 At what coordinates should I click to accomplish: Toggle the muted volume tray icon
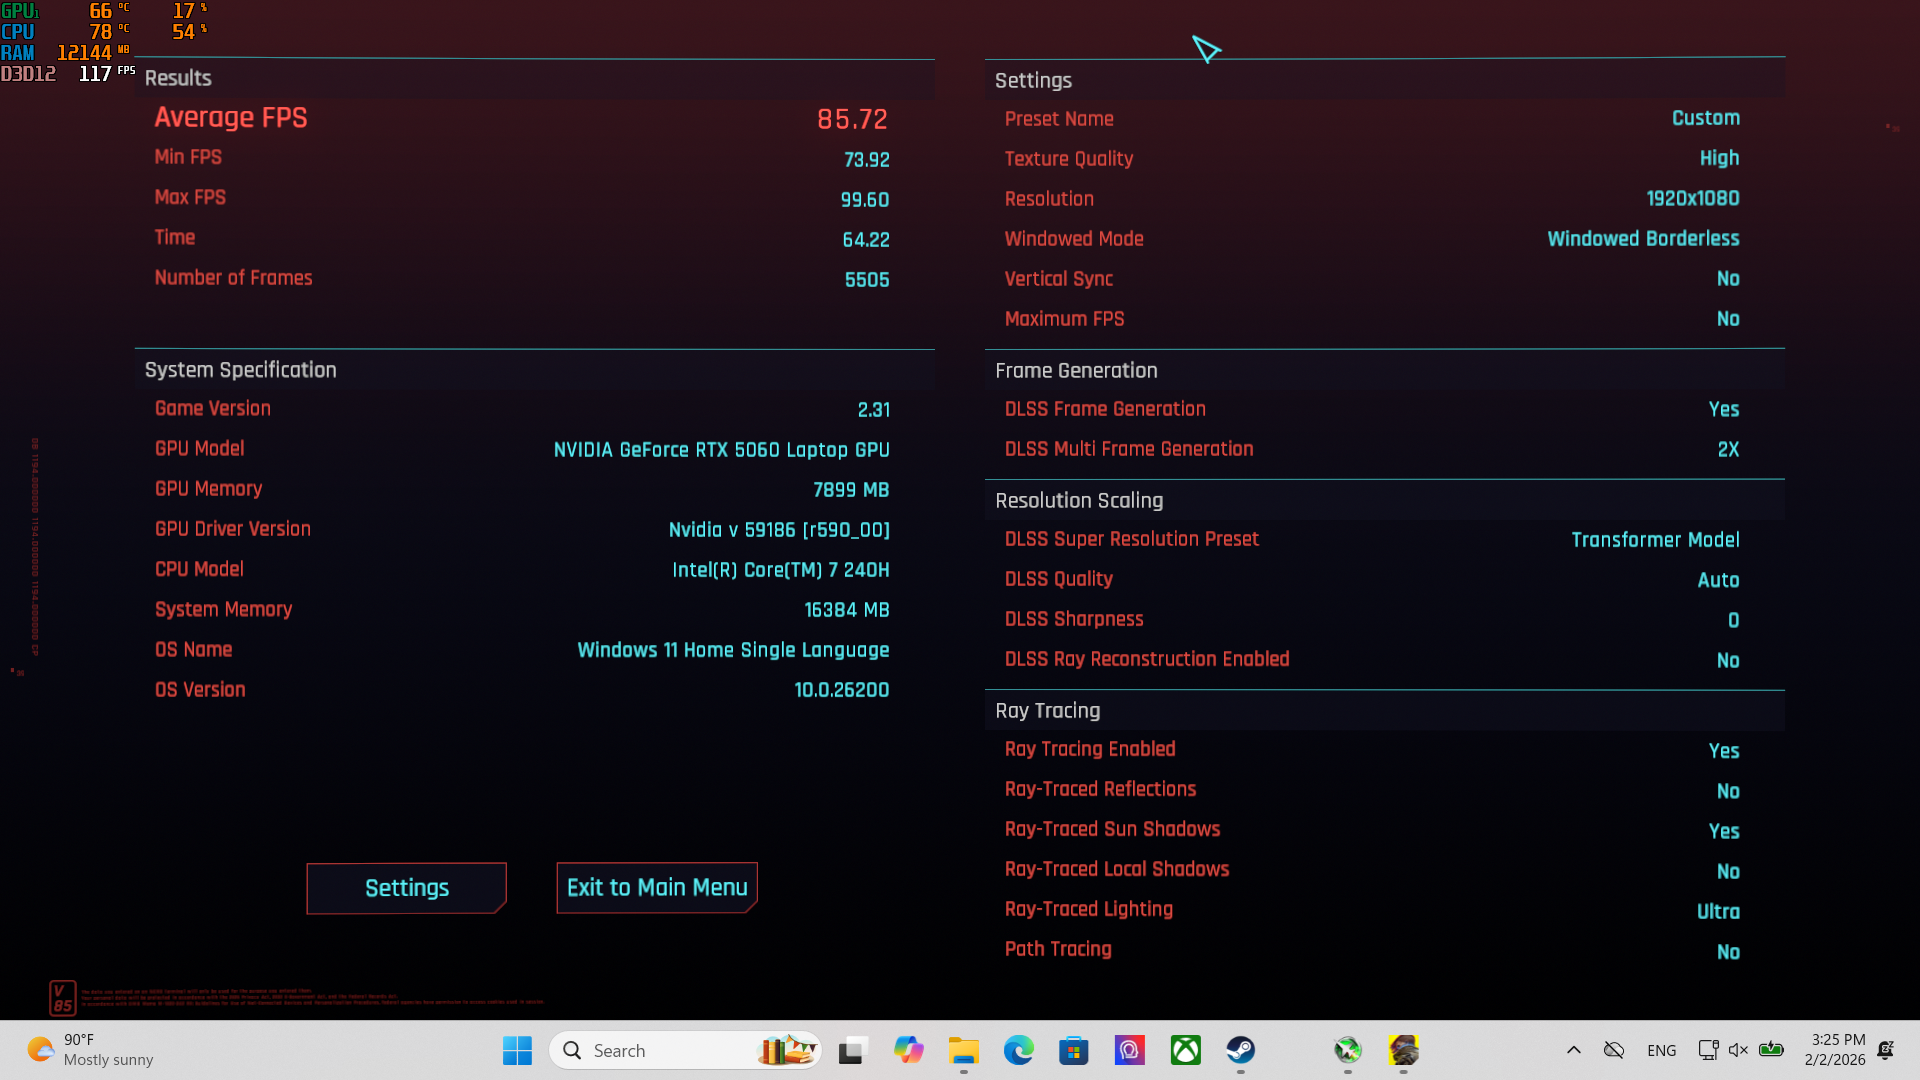pos(1738,1050)
